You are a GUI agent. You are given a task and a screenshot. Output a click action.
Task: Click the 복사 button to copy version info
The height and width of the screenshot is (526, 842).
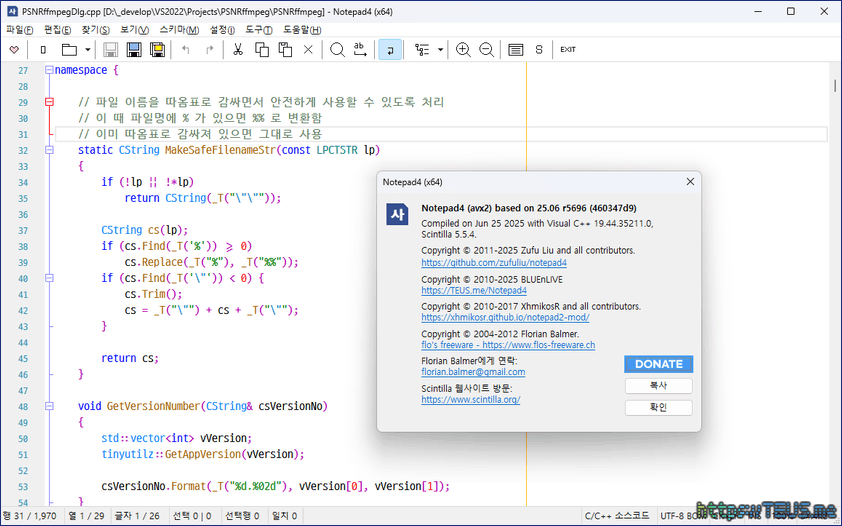tap(658, 386)
